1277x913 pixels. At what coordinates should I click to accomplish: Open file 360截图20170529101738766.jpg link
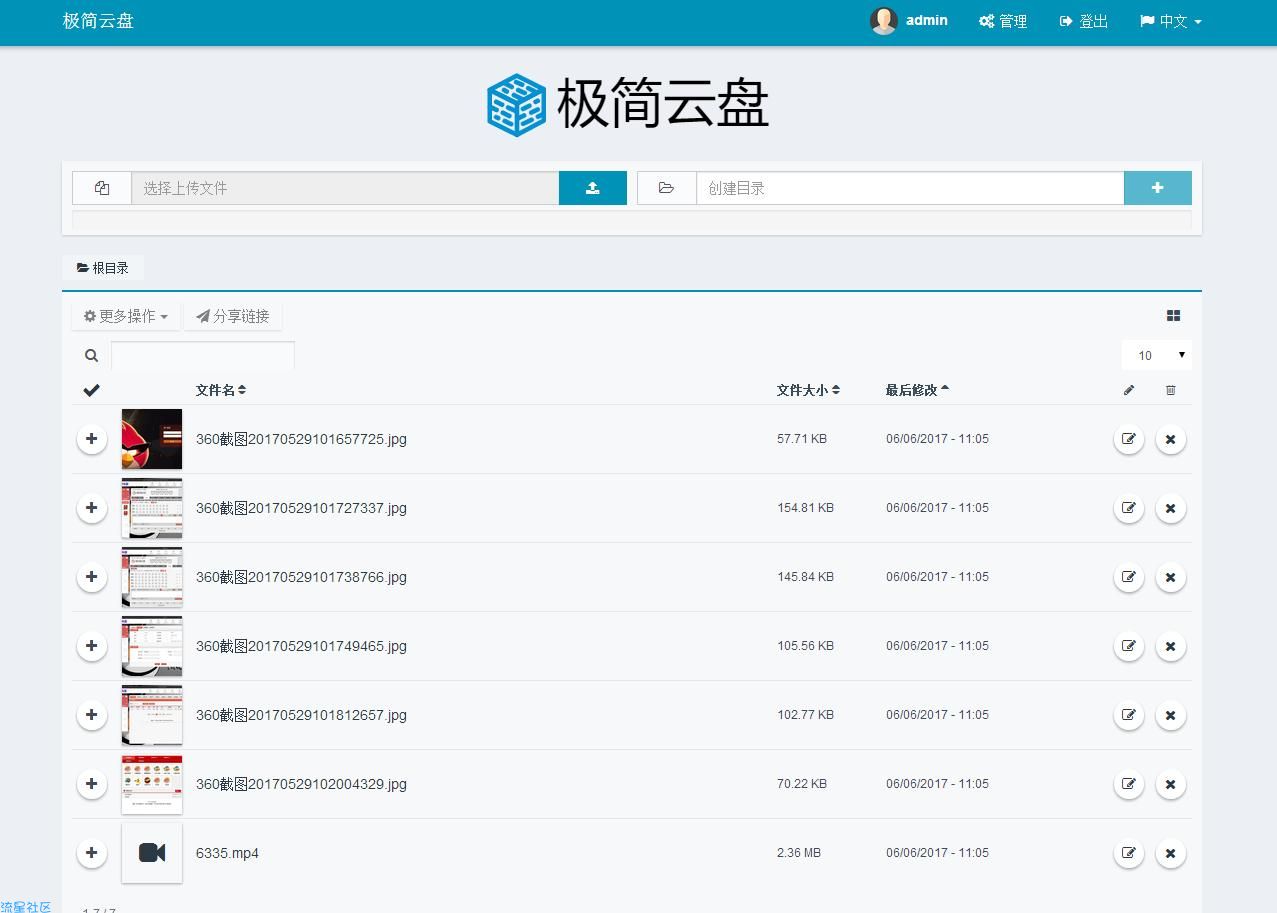[301, 577]
